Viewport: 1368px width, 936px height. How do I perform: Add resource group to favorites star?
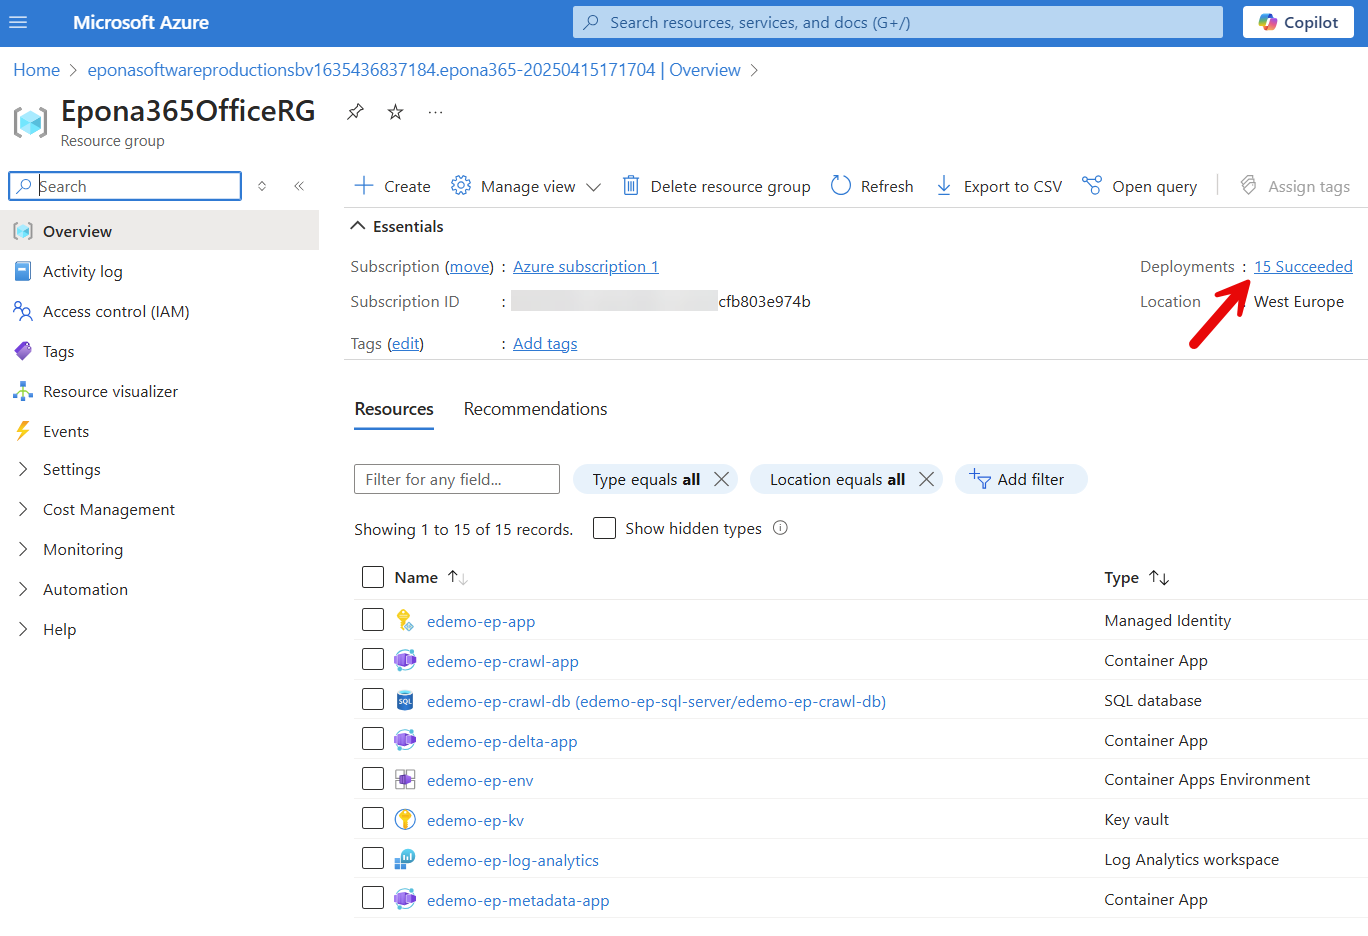coord(396,112)
